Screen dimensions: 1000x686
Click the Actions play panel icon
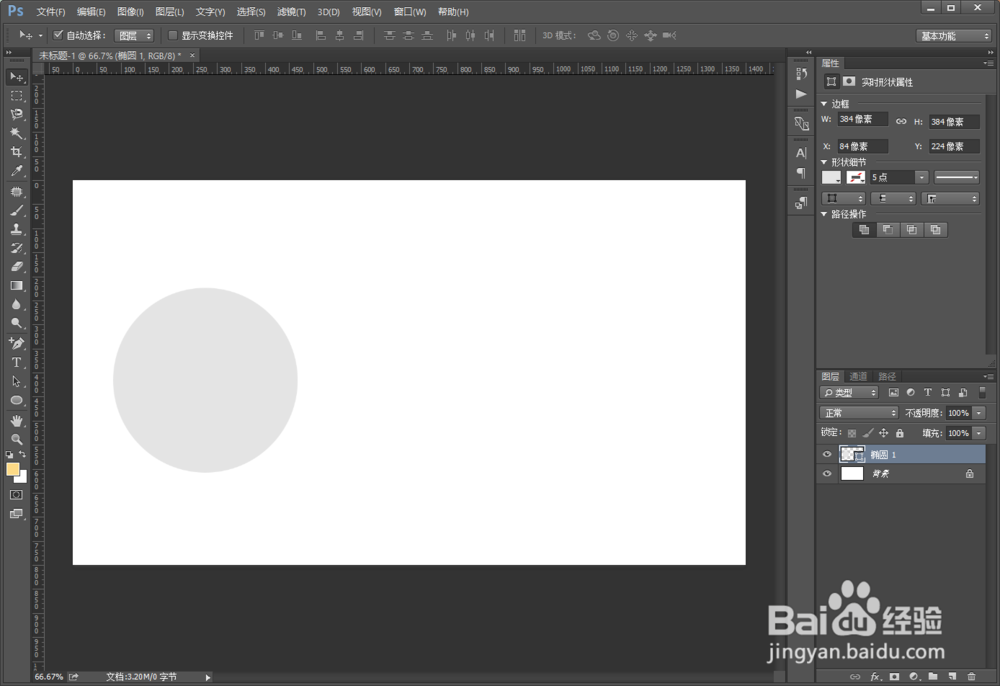click(x=801, y=94)
